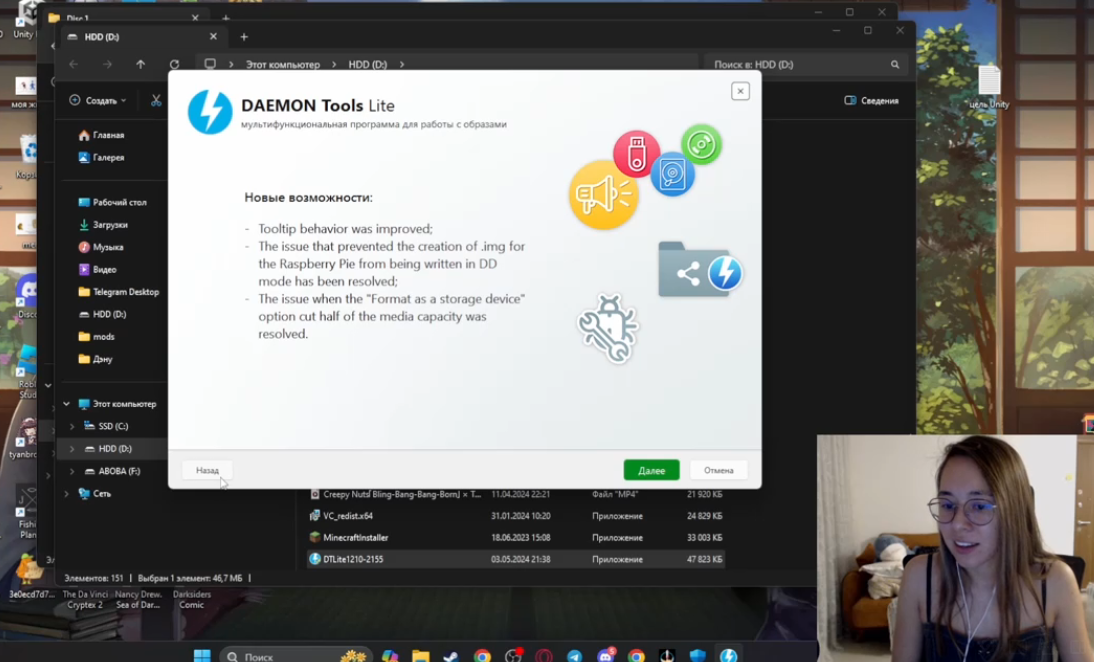The width and height of the screenshot is (1094, 662).
Task: Click Этот компьютер in address bar
Action: 283,64
